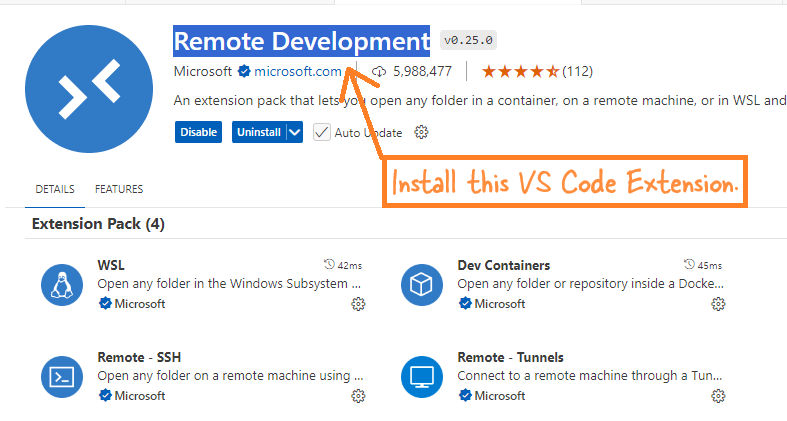Screen dimensions: 787x421
Task: Click WSL activation time clock icon
Action: (329, 264)
